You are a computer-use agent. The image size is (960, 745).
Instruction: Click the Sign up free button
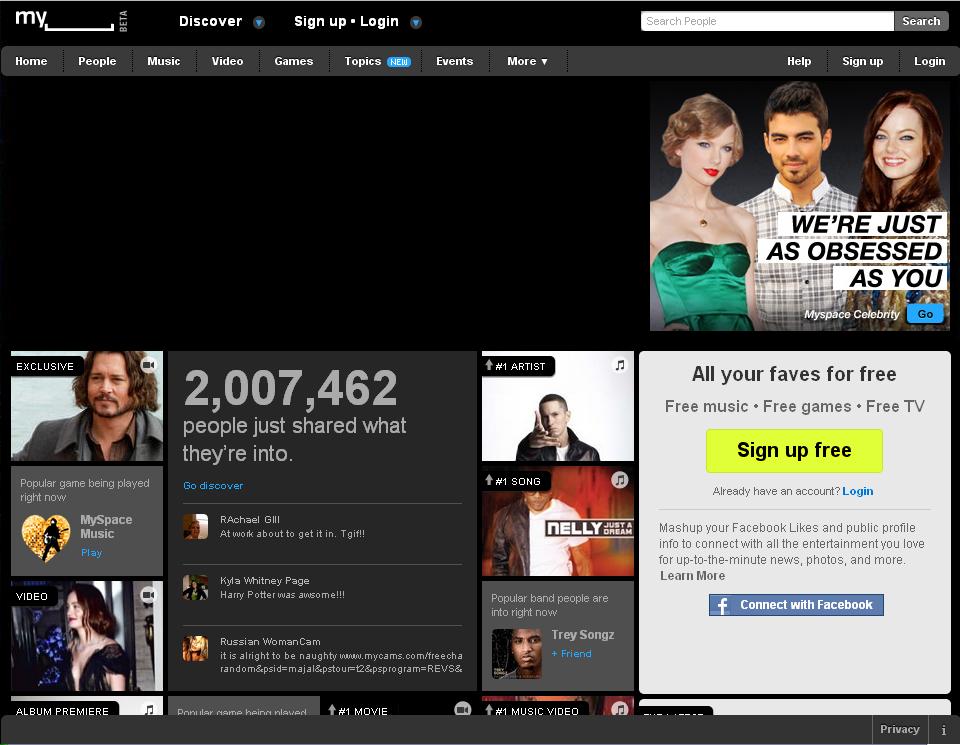(x=794, y=451)
